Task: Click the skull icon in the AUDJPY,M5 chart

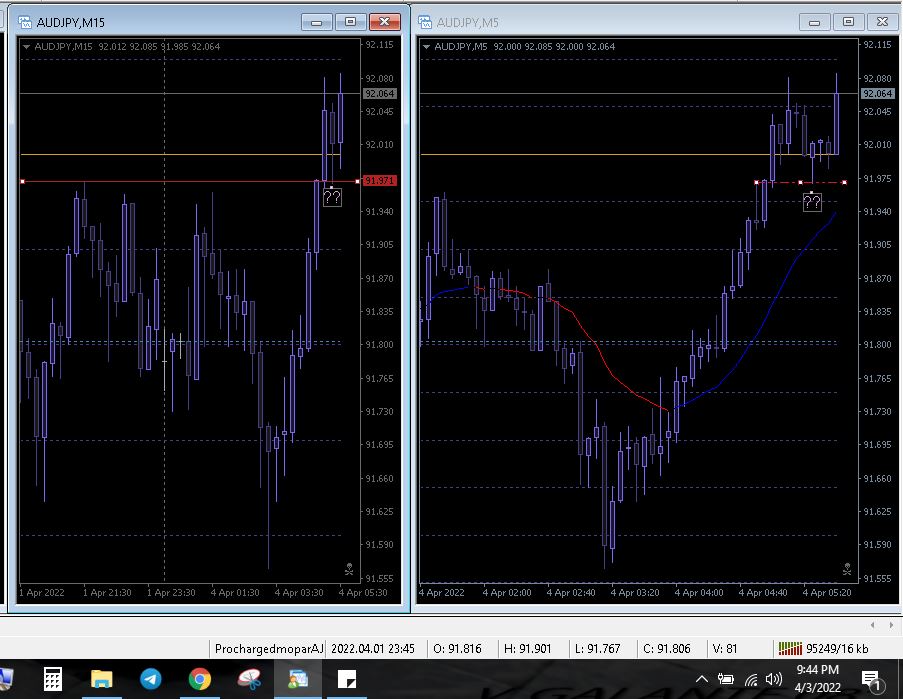Action: click(x=847, y=570)
